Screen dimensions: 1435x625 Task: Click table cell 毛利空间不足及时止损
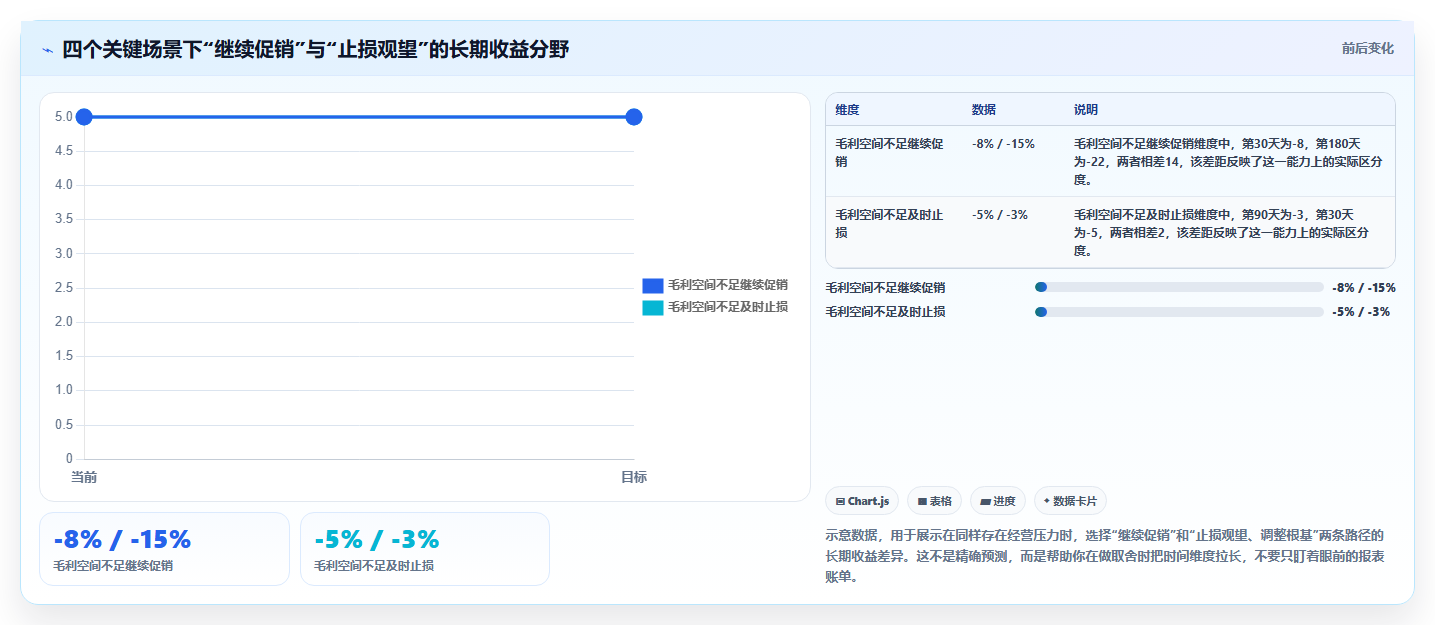[889, 223]
